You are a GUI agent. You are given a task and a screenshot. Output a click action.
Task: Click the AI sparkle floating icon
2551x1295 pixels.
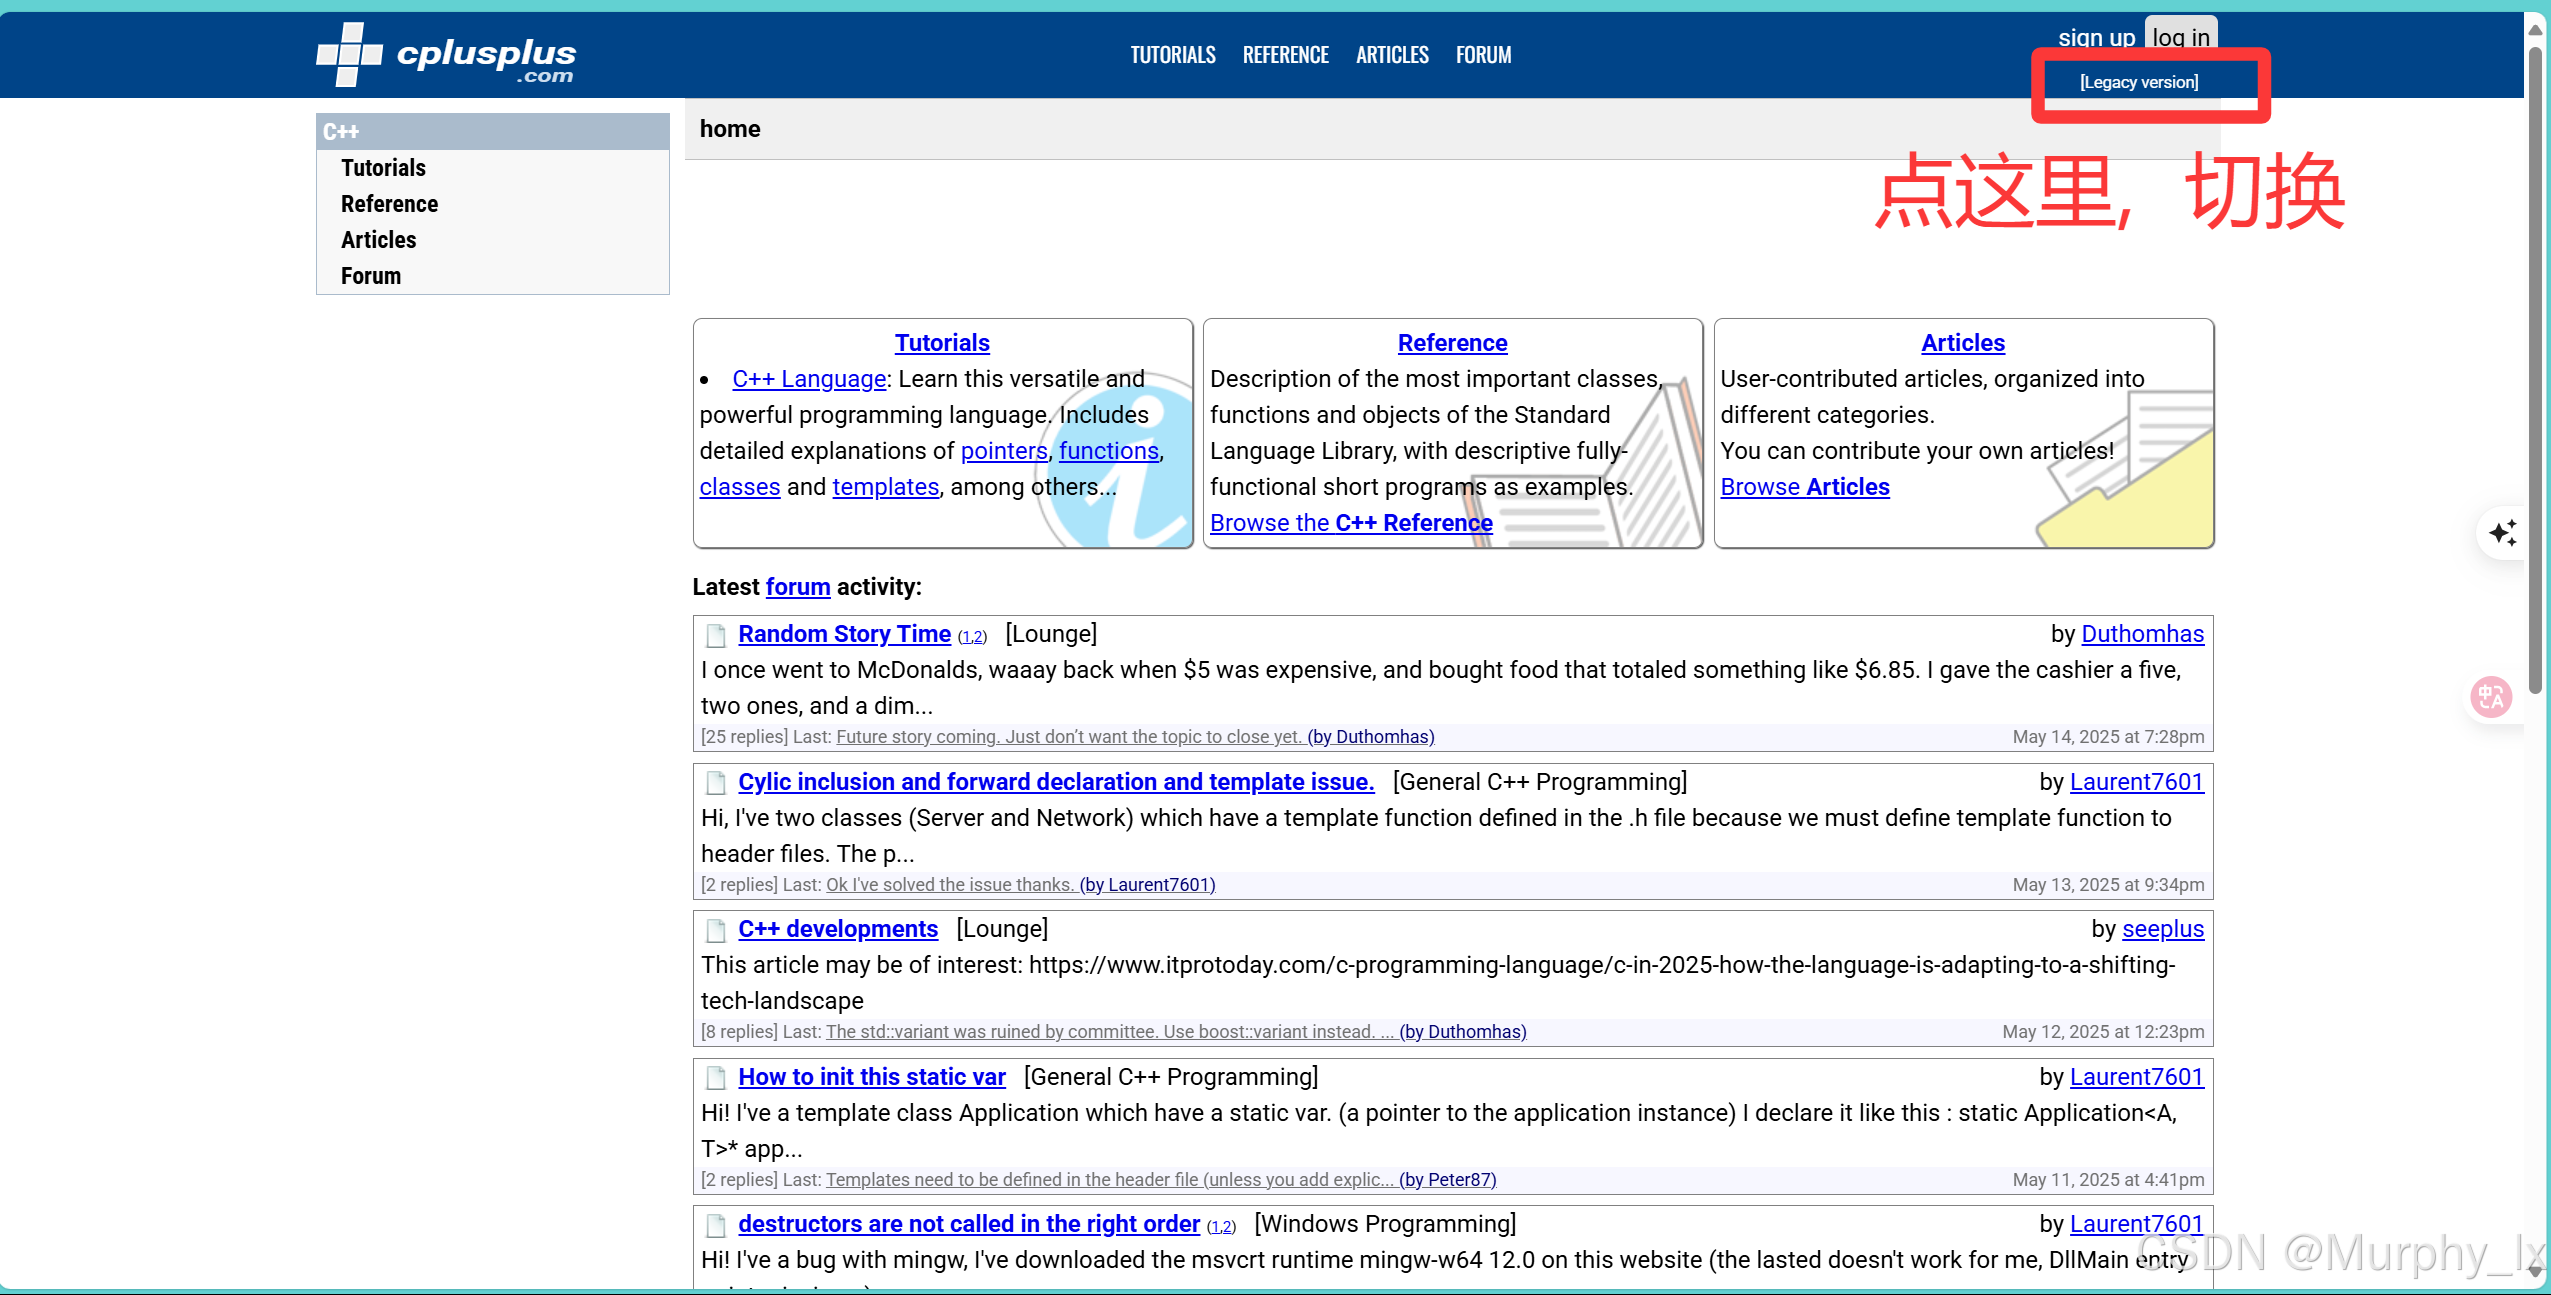point(2503,533)
